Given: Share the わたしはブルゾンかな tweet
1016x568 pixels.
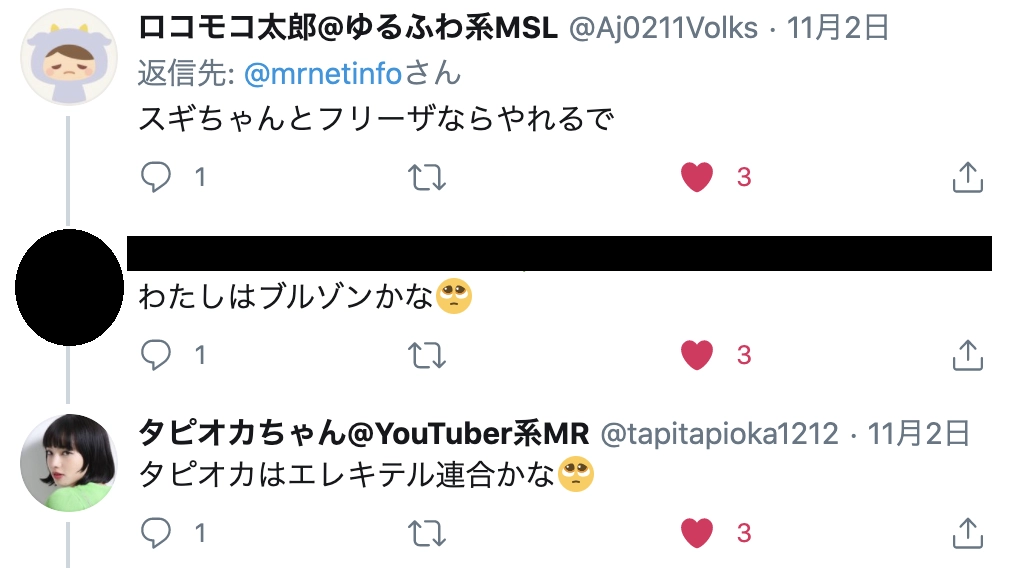Looking at the screenshot, I should [967, 355].
